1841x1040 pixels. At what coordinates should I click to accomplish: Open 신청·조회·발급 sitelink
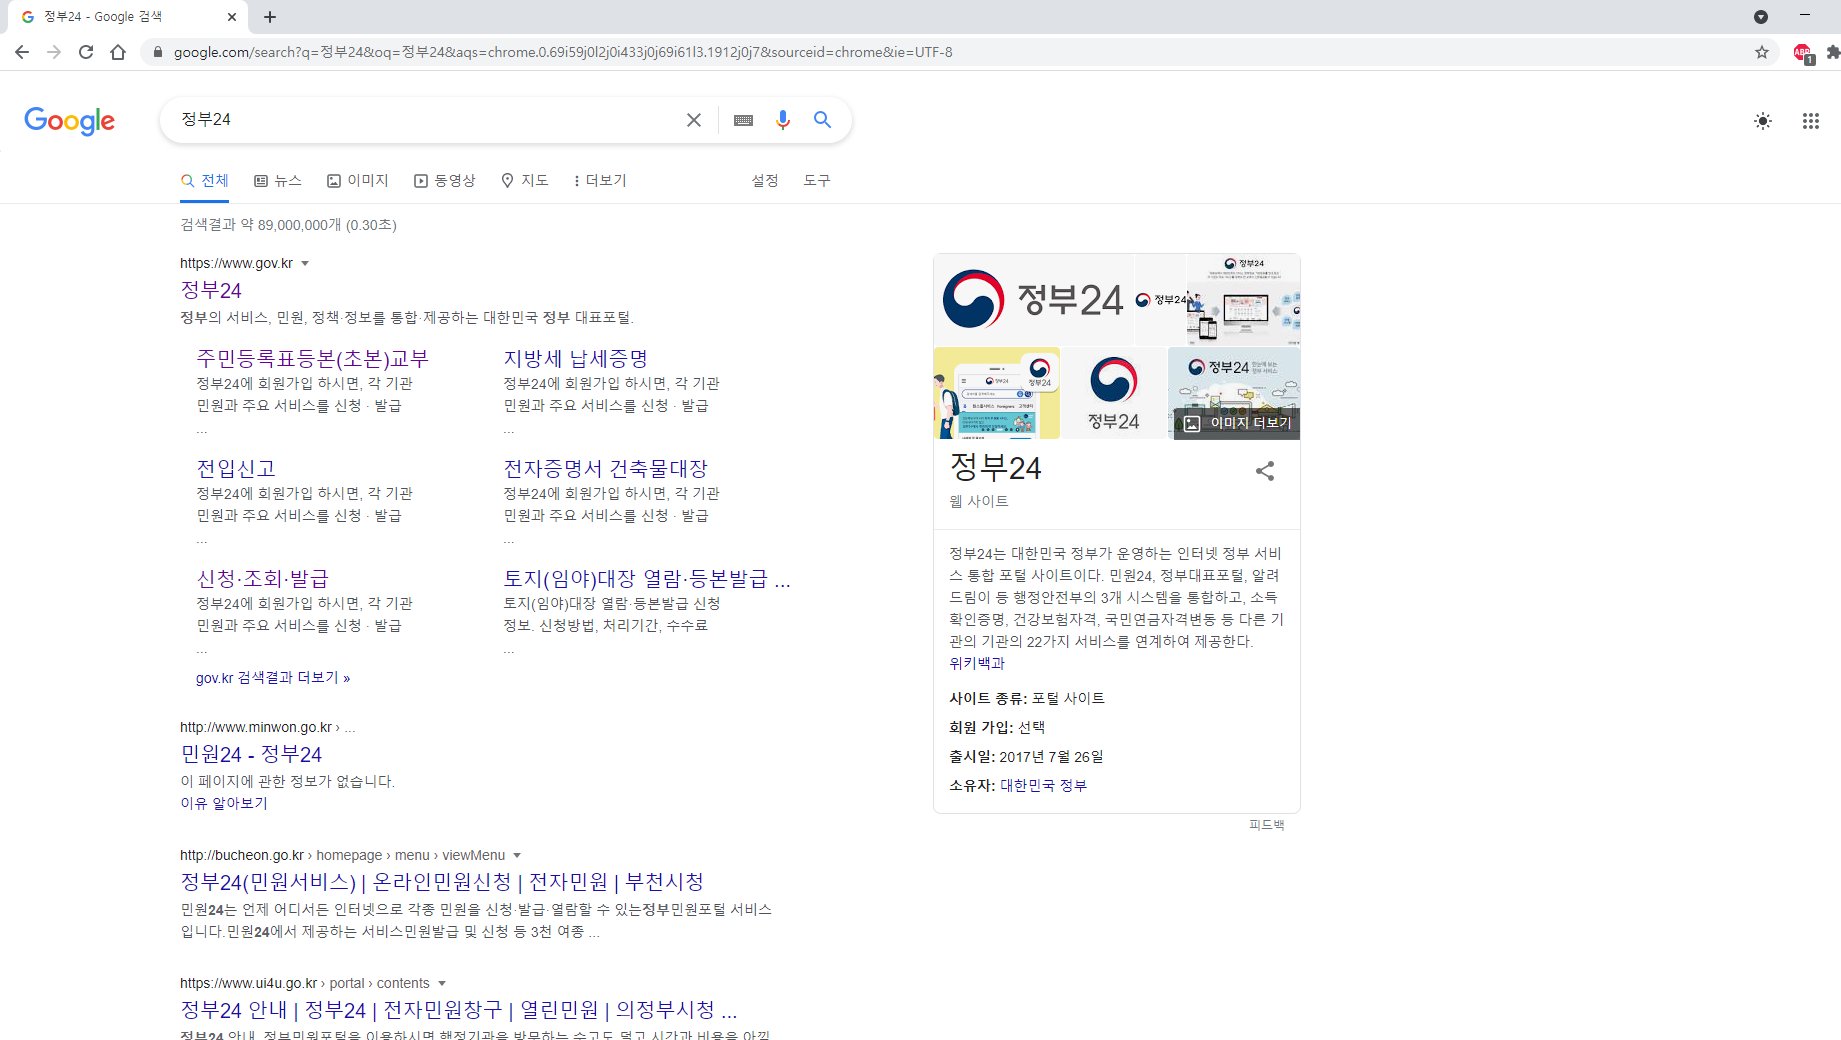click(263, 578)
